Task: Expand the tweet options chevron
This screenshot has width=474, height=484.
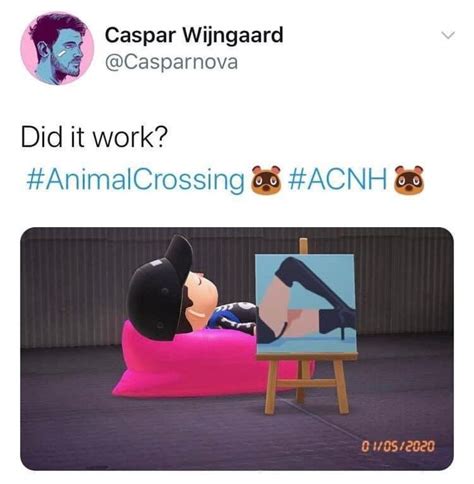Action: tap(447, 35)
